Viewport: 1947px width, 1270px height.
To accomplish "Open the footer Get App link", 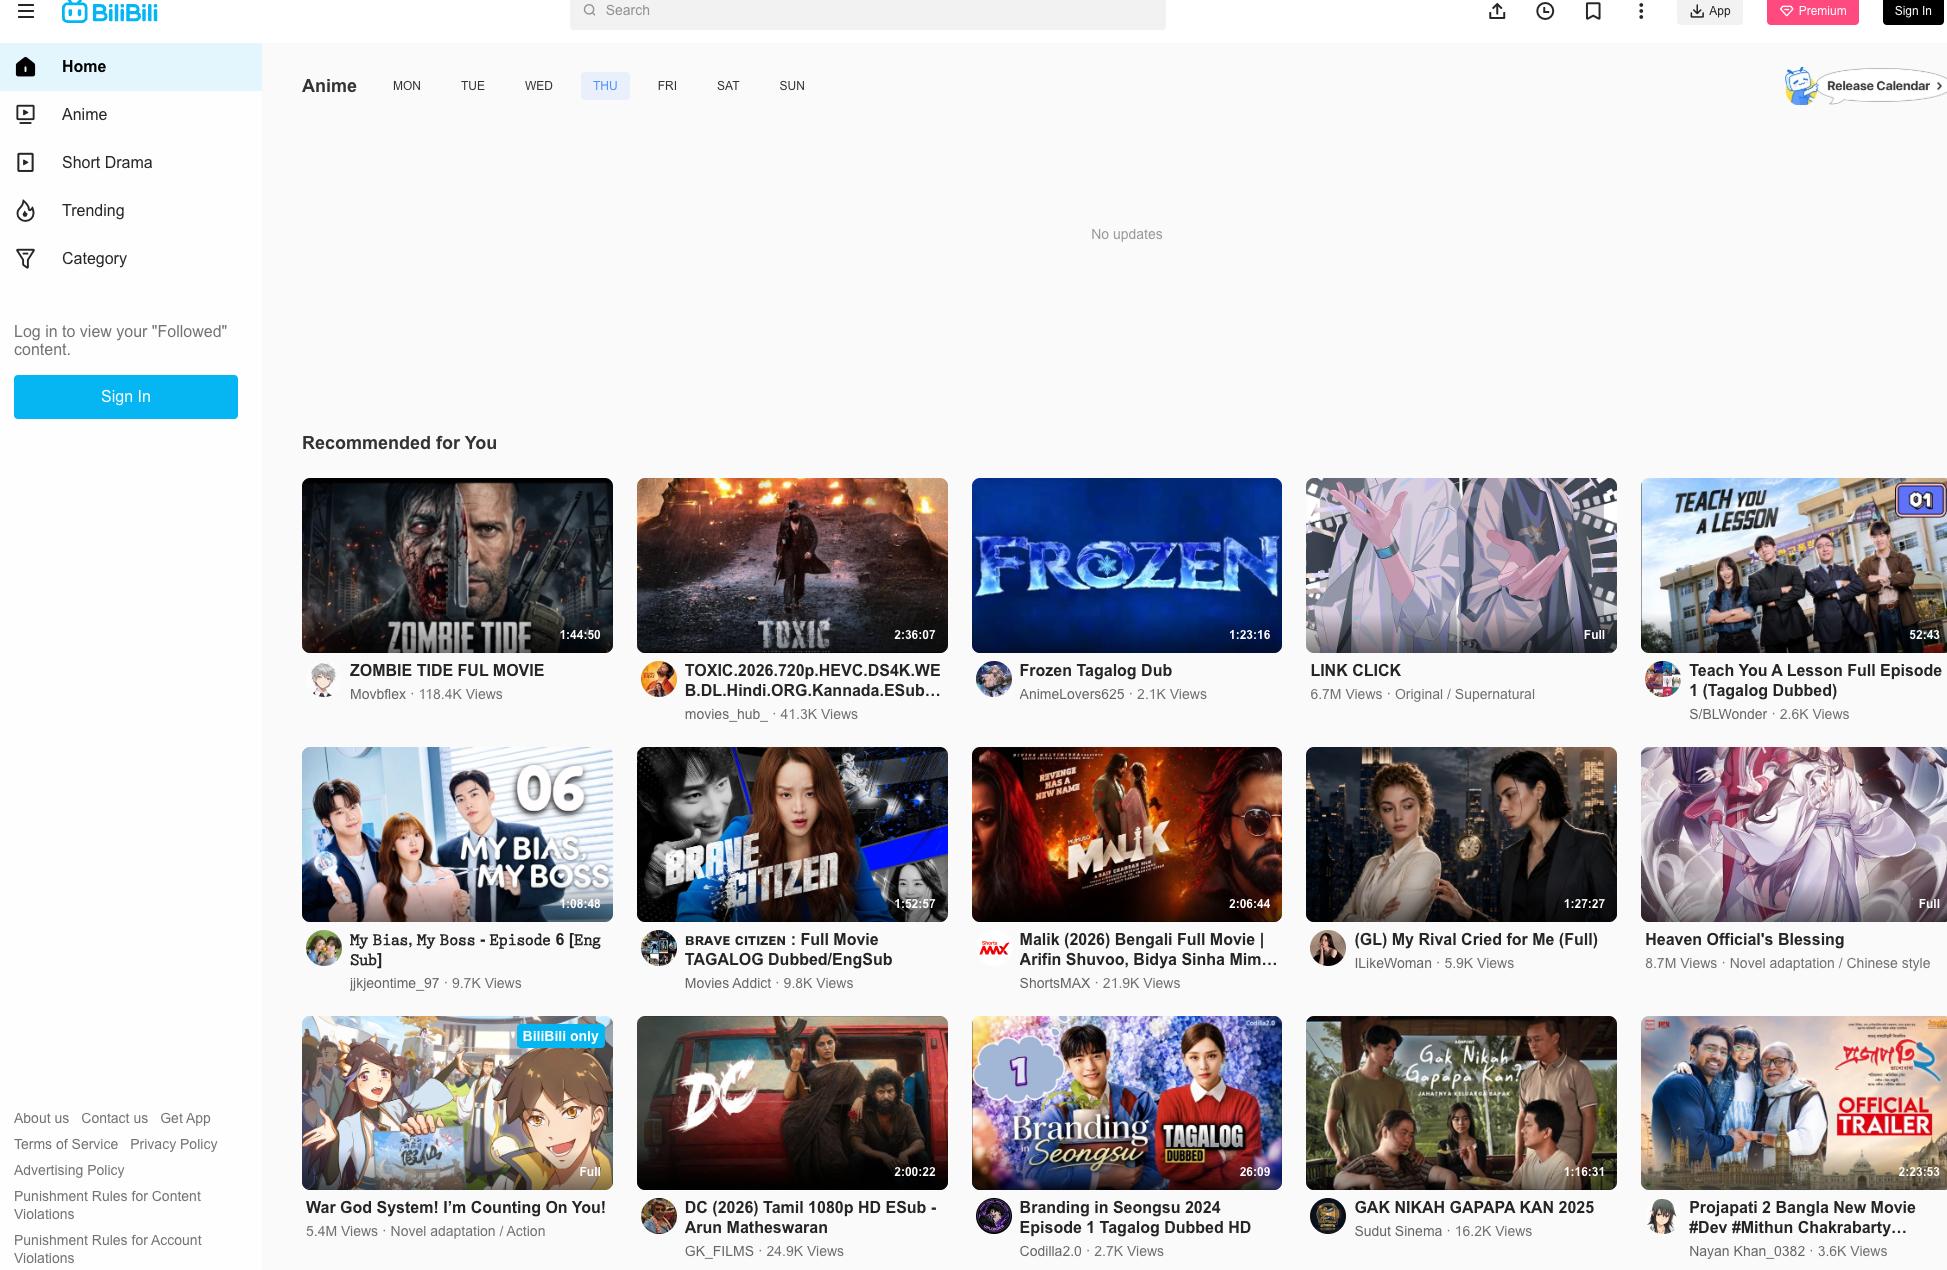I will coord(185,1119).
